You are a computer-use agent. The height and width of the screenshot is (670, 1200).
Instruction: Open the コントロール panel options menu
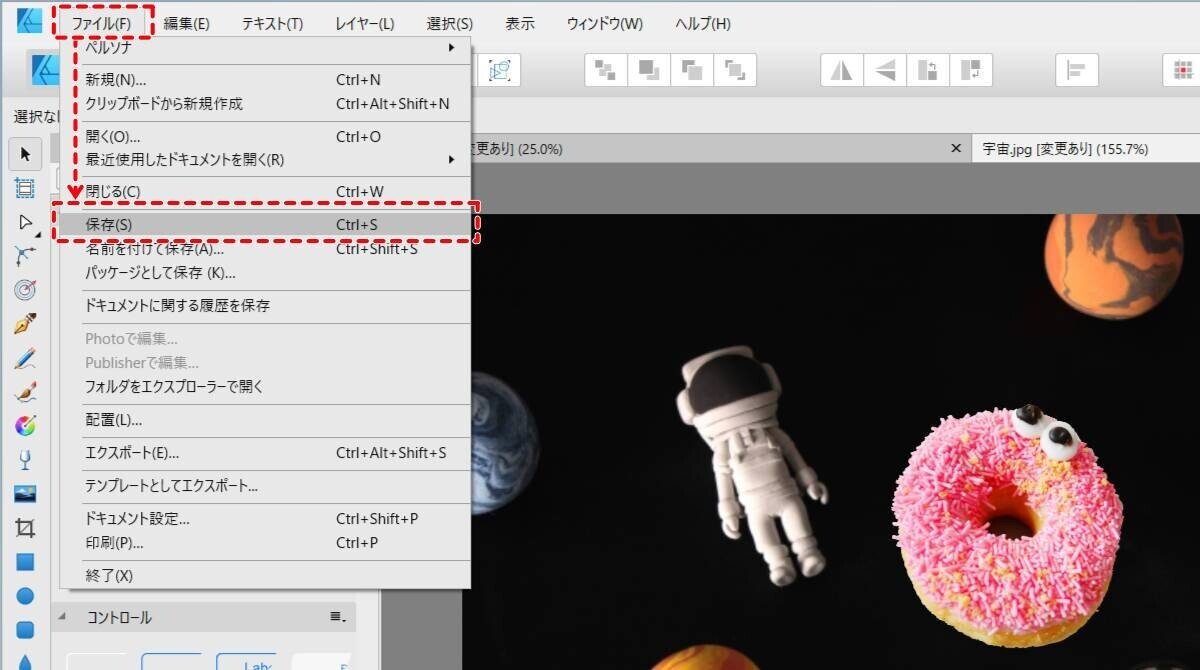[x=337, y=617]
